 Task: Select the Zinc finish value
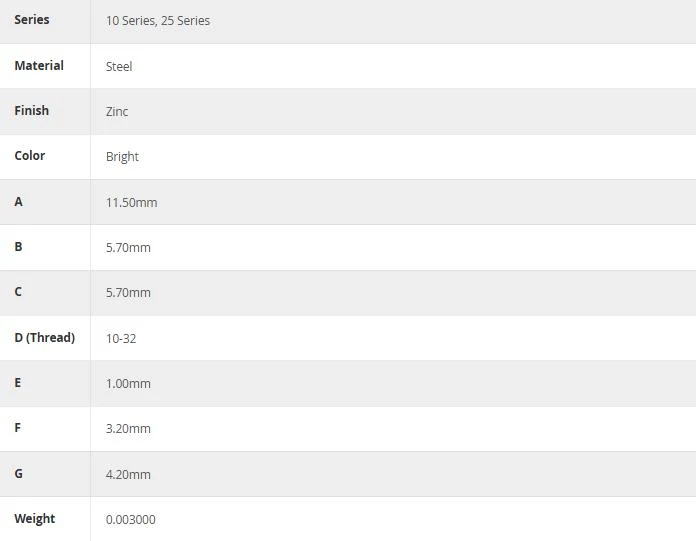click(117, 111)
